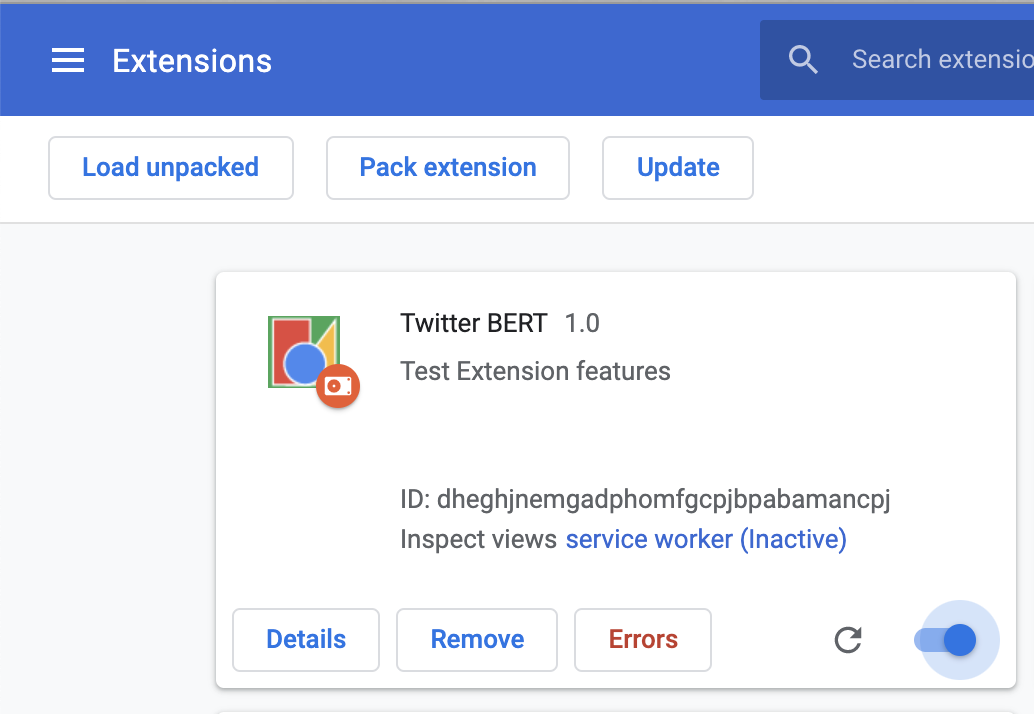
Task: Click the Twitter BERT extension icon
Action: tap(304, 352)
